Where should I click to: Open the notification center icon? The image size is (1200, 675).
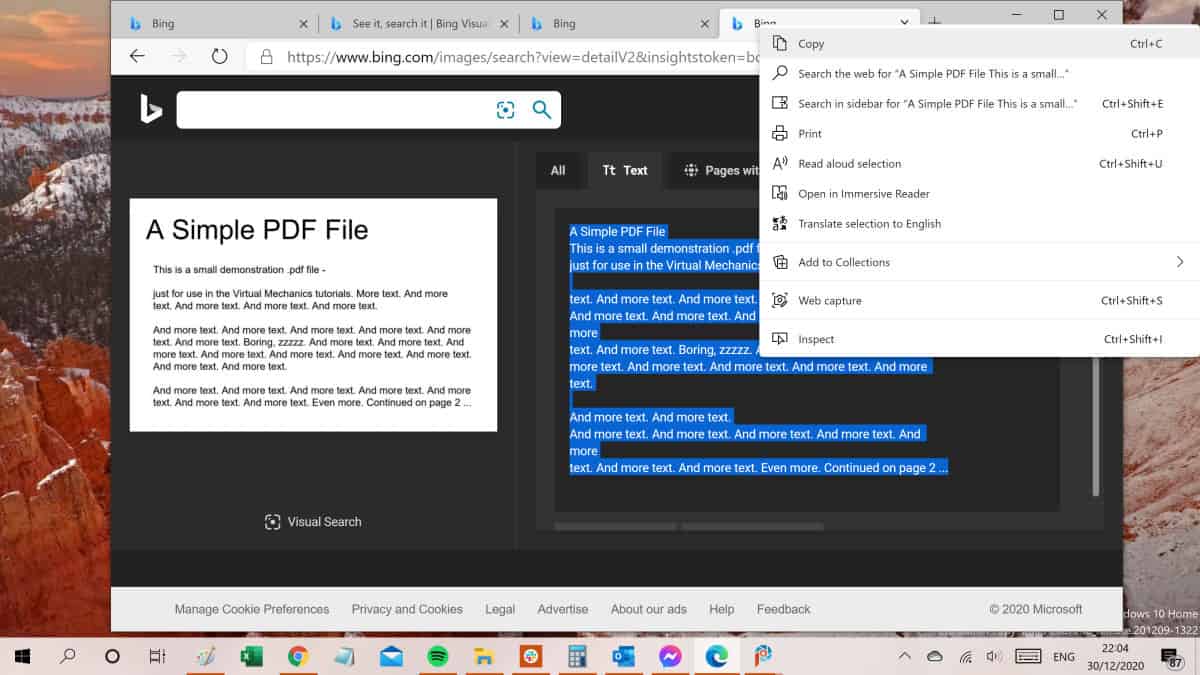click(x=1172, y=656)
